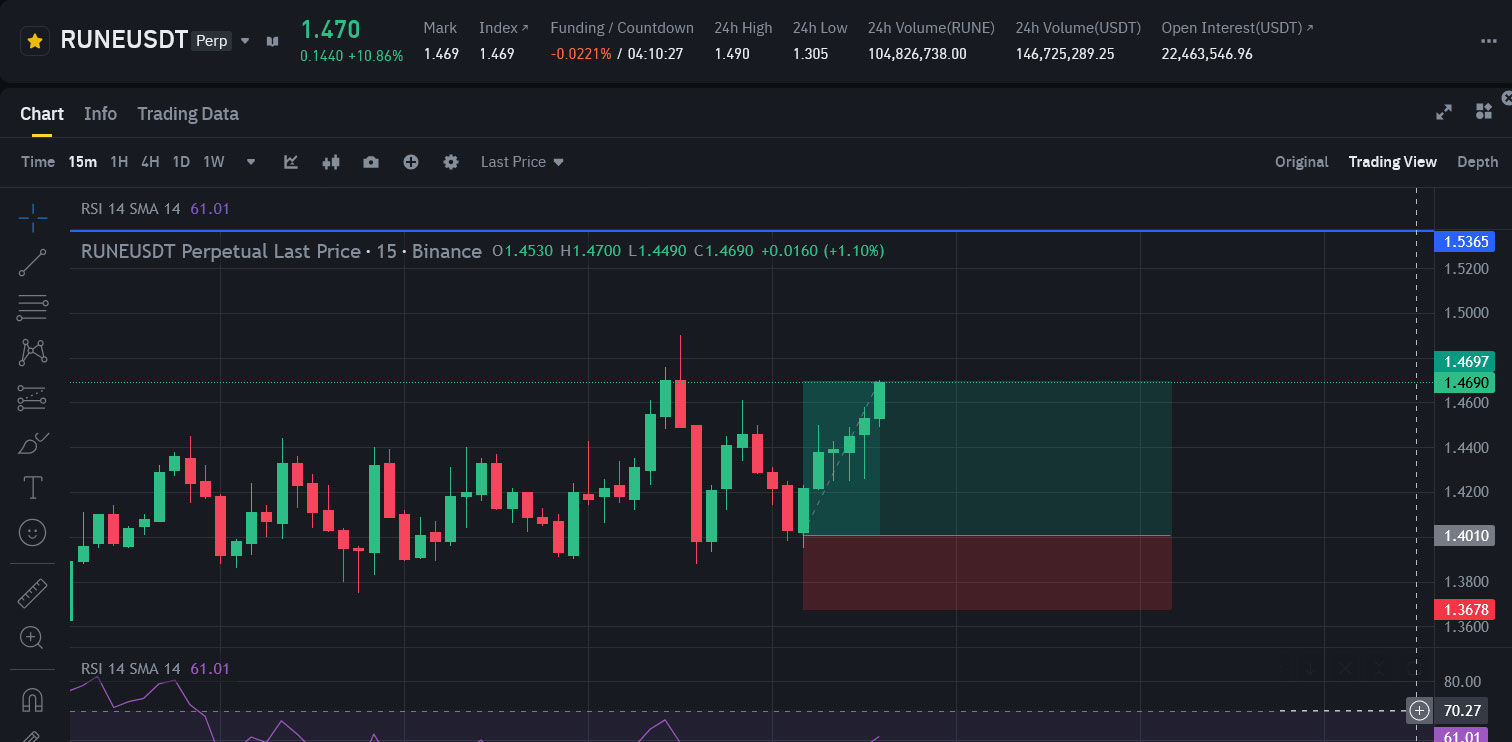Switch to the Trading View chart

pos(1392,162)
